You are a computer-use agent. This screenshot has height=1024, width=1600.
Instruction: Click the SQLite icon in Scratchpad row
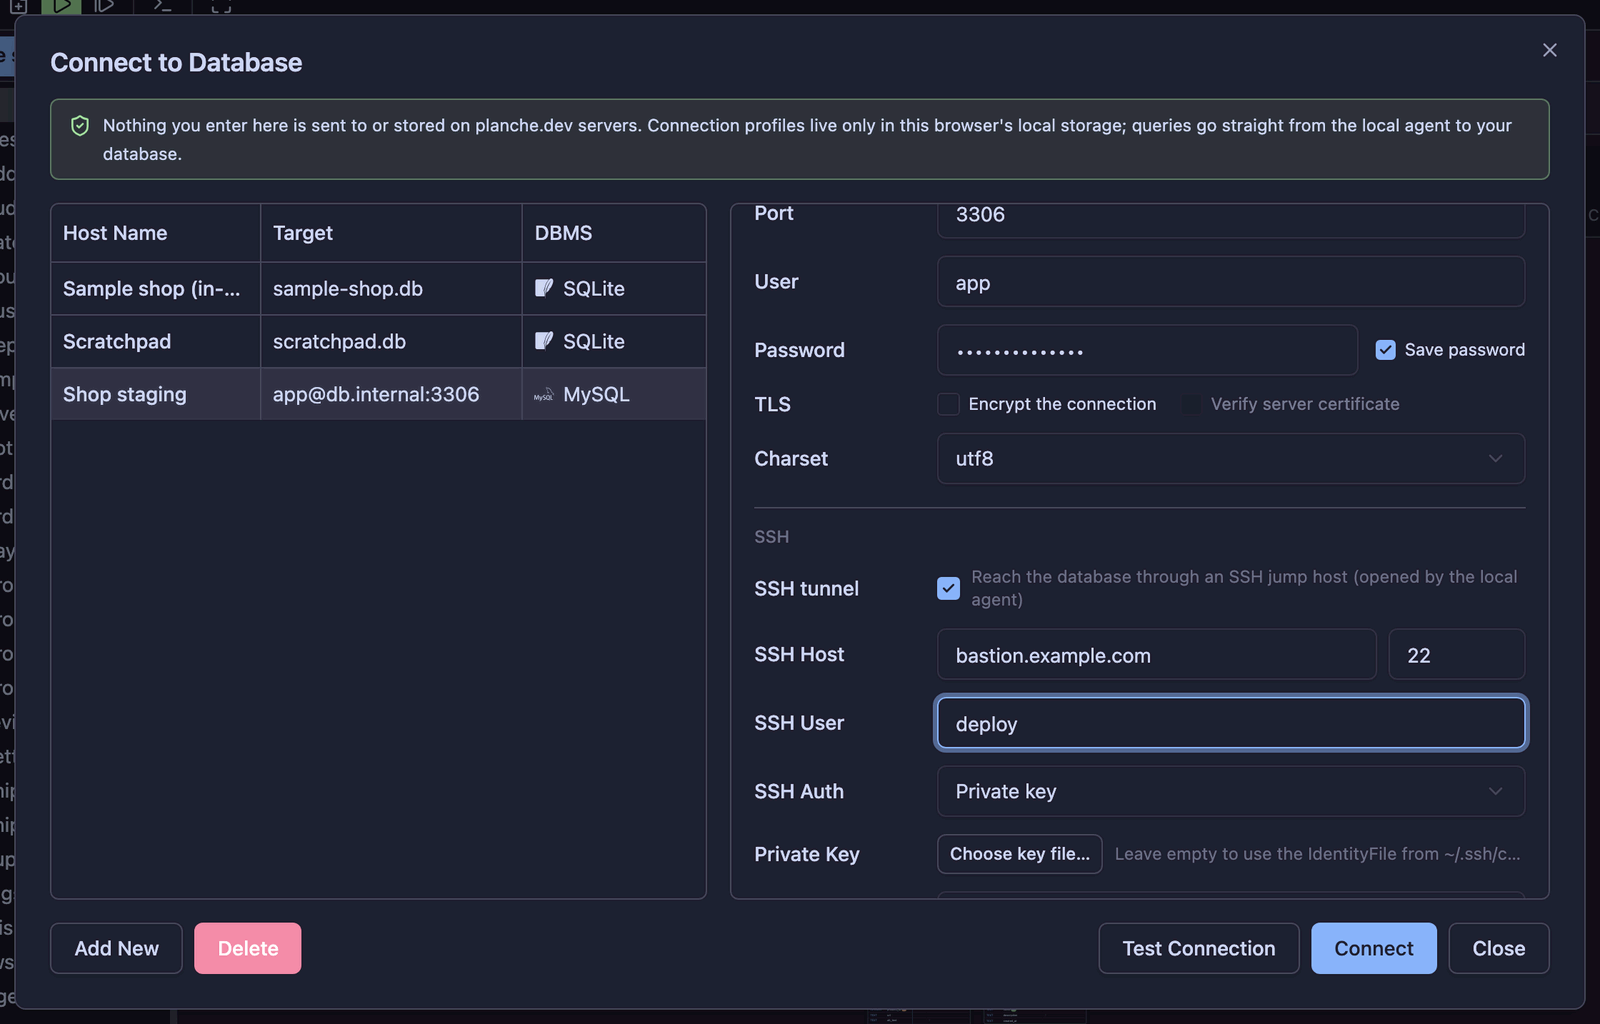pyautogui.click(x=544, y=341)
